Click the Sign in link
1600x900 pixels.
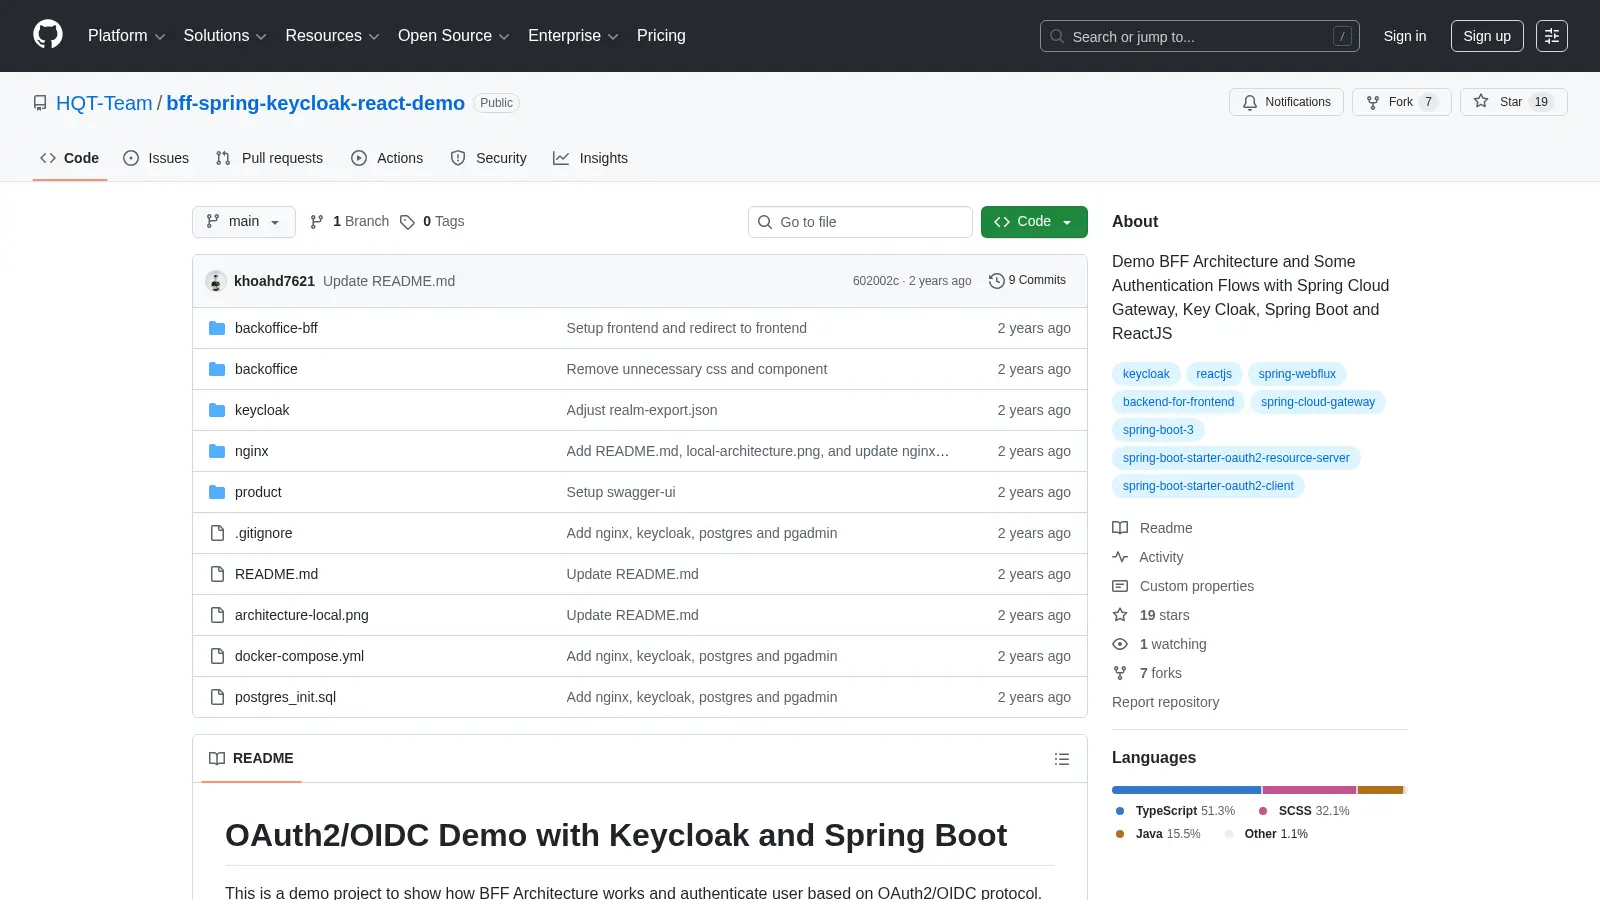point(1405,36)
